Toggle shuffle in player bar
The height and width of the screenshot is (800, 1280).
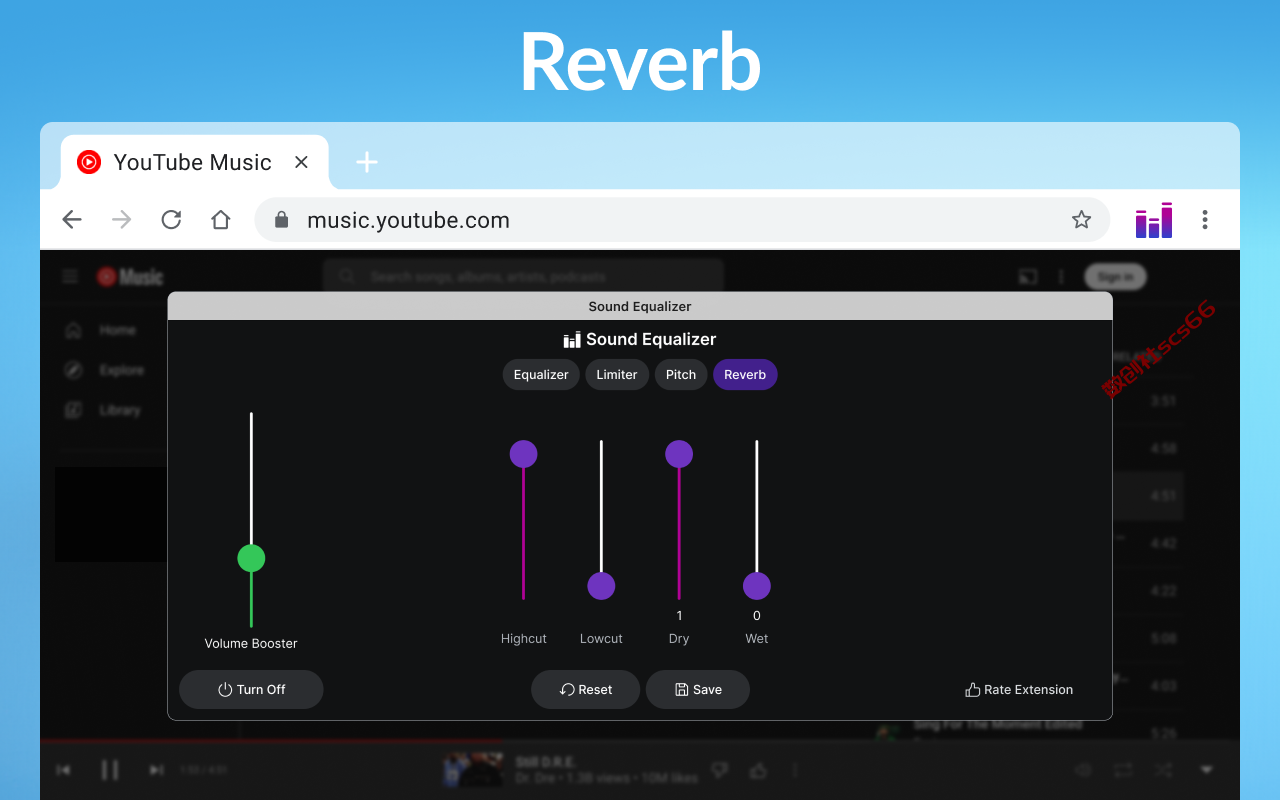click(x=1163, y=770)
